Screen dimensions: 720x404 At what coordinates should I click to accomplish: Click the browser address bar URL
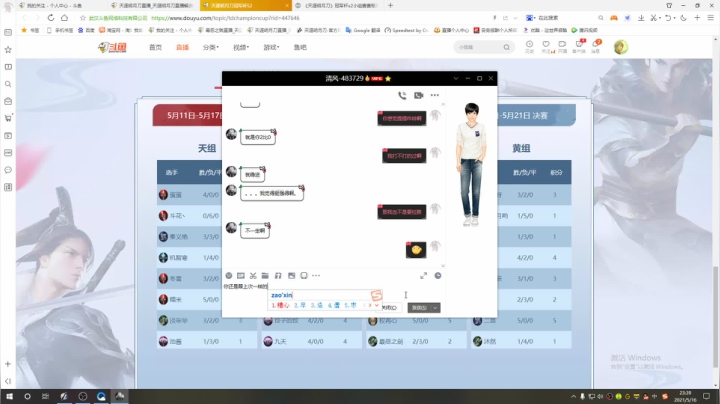point(225,18)
